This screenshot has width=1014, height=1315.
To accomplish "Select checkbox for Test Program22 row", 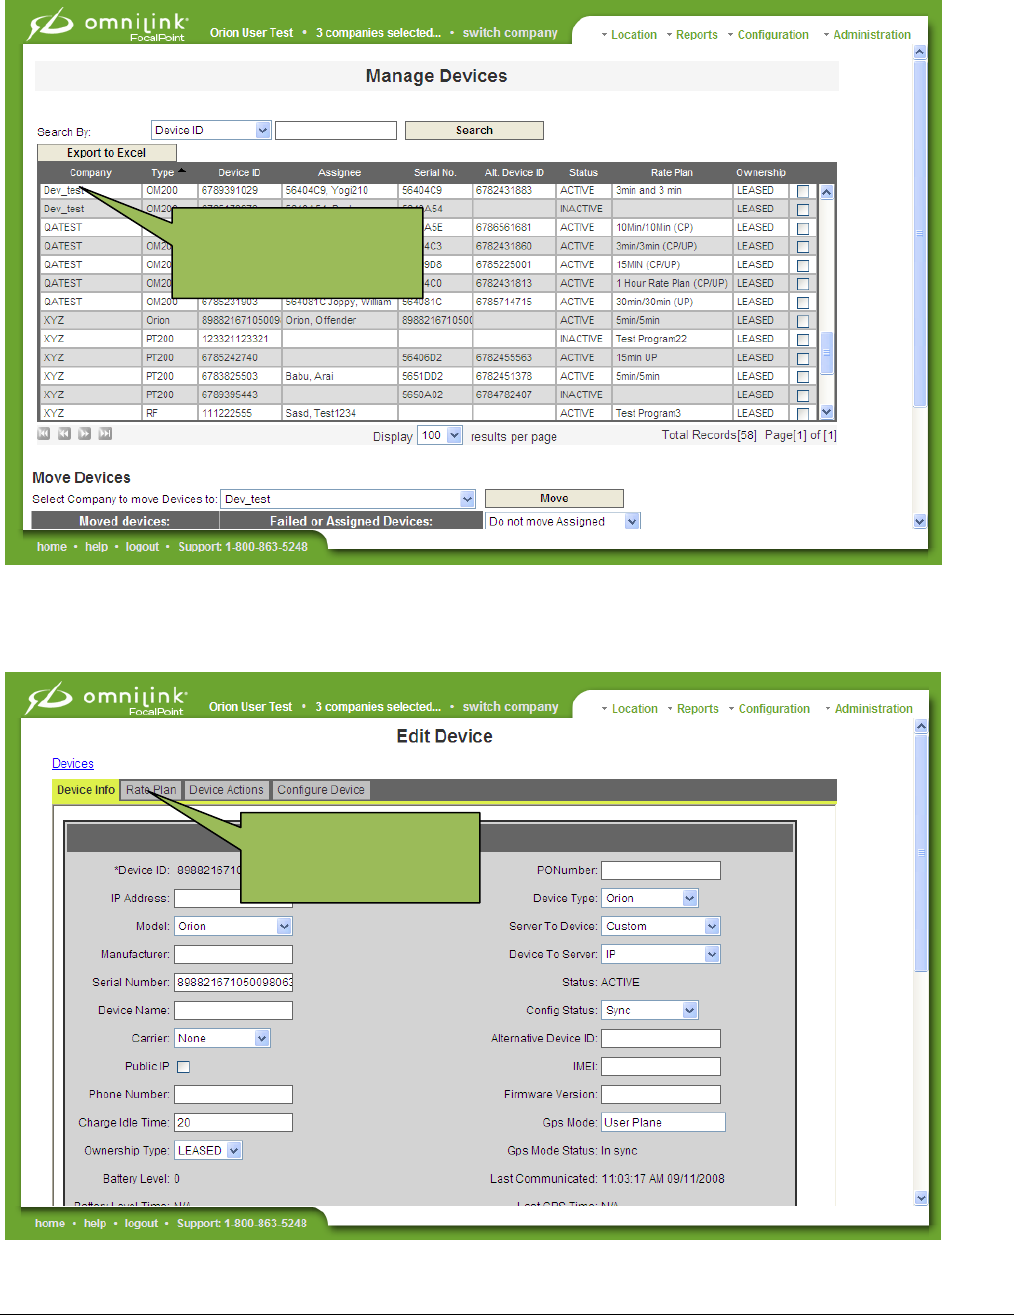I will [803, 340].
